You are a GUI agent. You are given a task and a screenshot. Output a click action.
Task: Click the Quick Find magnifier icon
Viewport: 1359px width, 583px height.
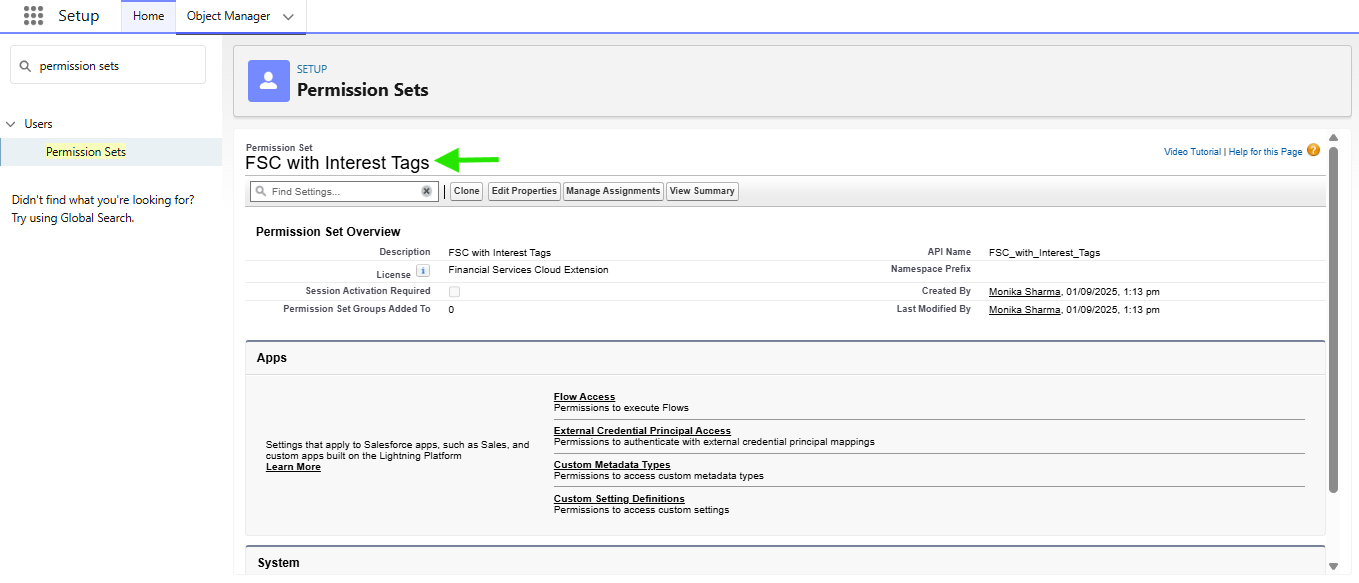25,66
